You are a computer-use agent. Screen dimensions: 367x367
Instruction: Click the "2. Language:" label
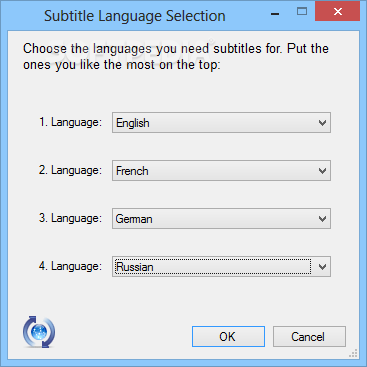[x=70, y=170]
